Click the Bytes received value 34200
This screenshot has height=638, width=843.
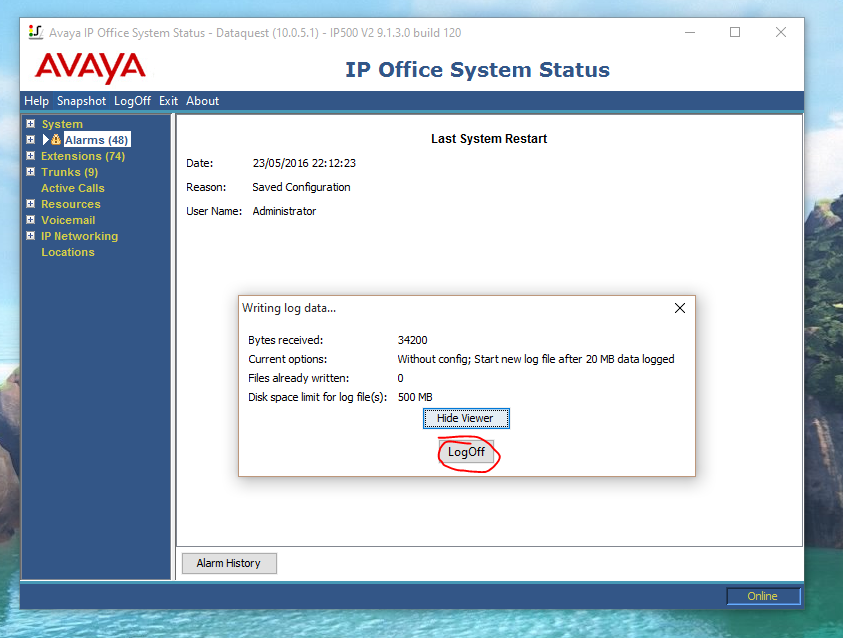(412, 340)
